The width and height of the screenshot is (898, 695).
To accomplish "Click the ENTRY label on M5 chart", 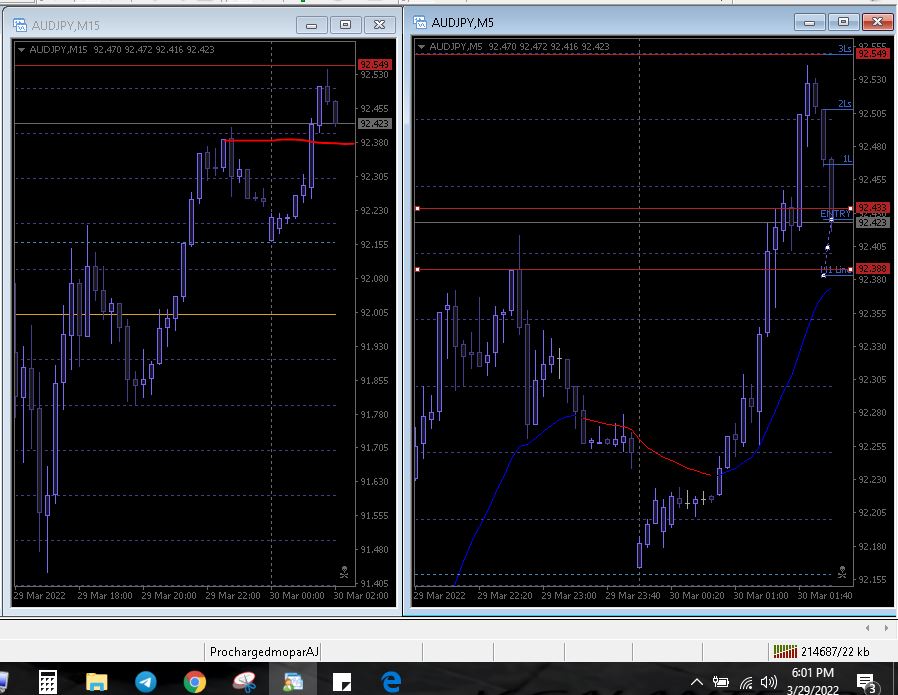I will click(x=835, y=214).
